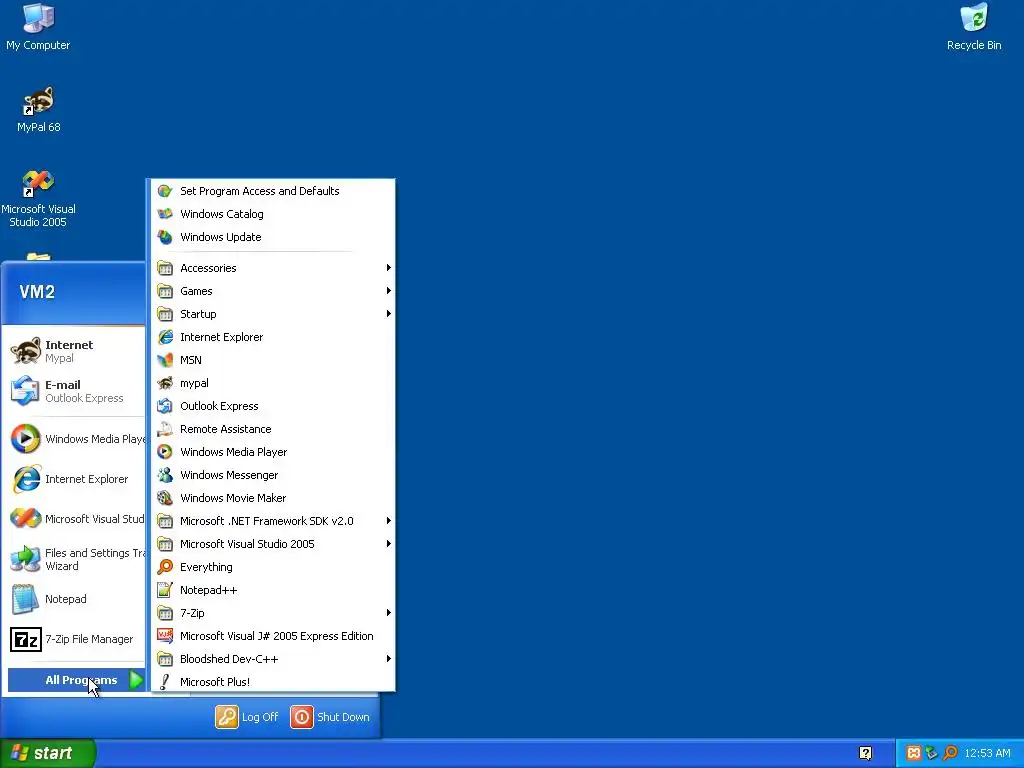Click Files and Settings Transfer Wizard icon
This screenshot has width=1024, height=768.
pos(25,559)
